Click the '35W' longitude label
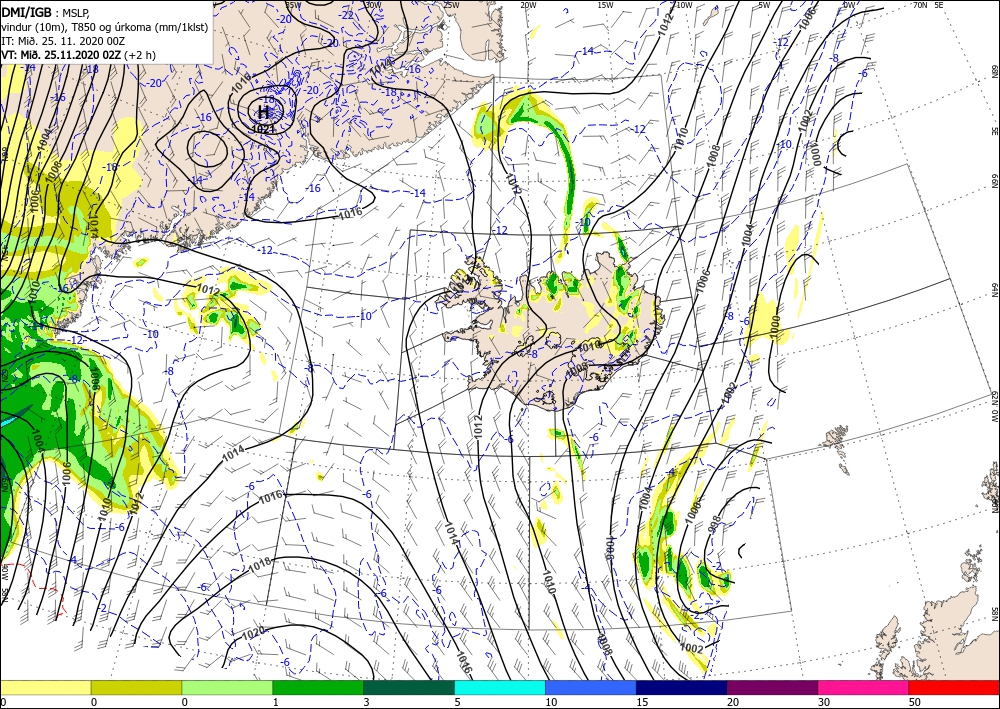Image resolution: width=1000 pixels, height=709 pixels. [293, 5]
